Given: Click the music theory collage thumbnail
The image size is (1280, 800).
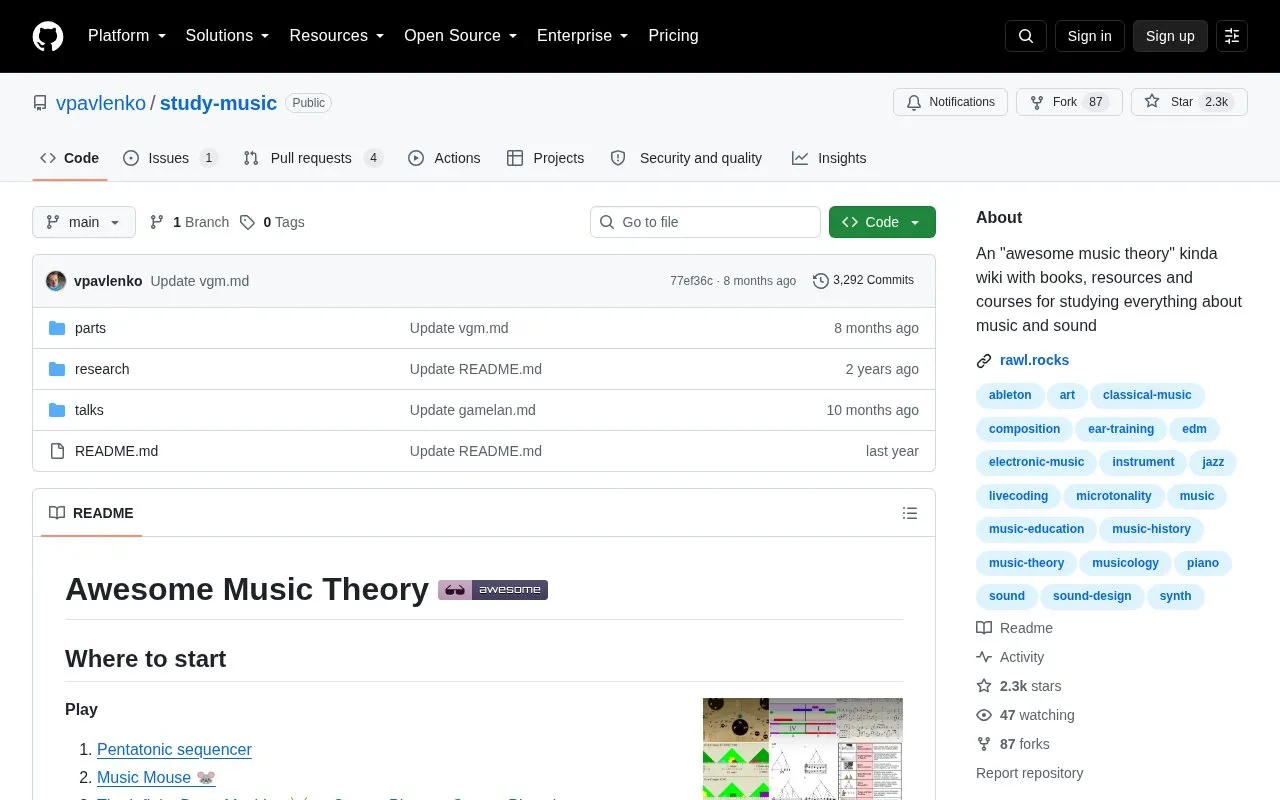Looking at the screenshot, I should (803, 748).
